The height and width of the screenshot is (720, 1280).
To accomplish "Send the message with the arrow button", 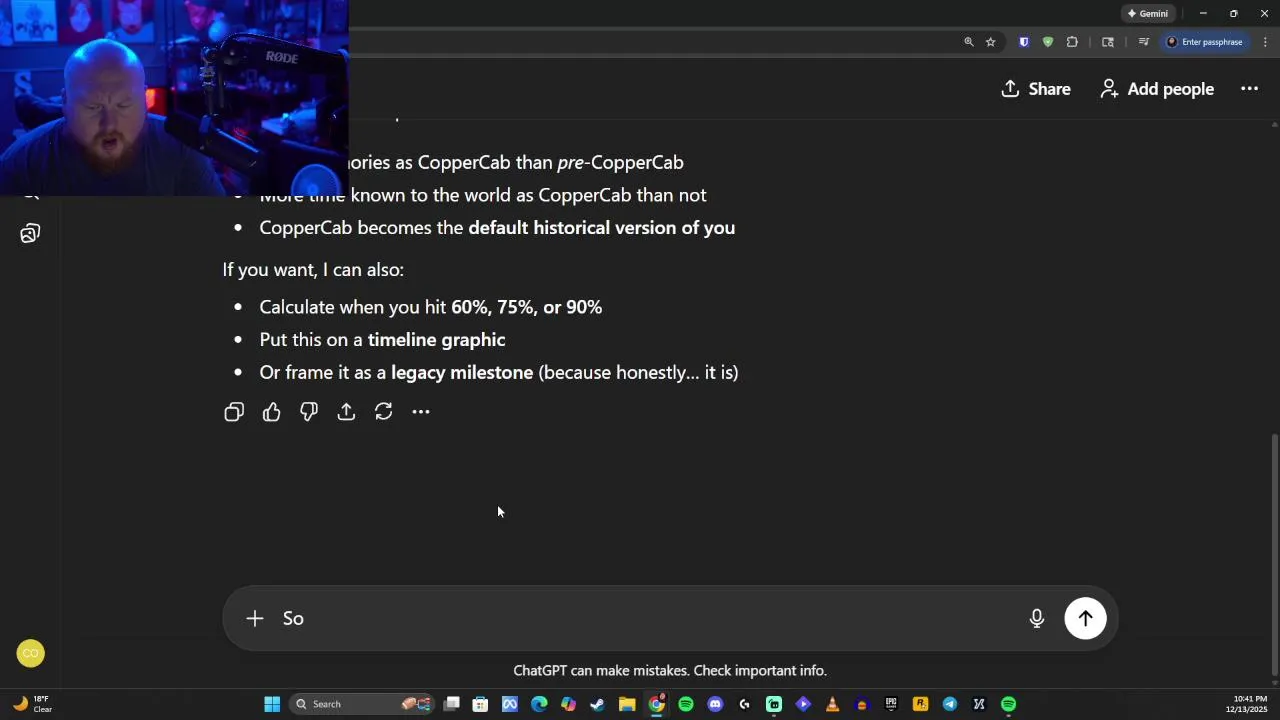I will tap(1085, 618).
